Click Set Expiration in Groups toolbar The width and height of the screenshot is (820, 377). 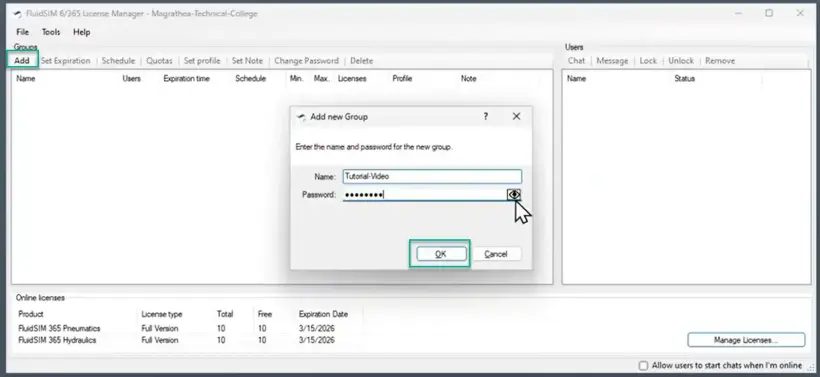(65, 61)
